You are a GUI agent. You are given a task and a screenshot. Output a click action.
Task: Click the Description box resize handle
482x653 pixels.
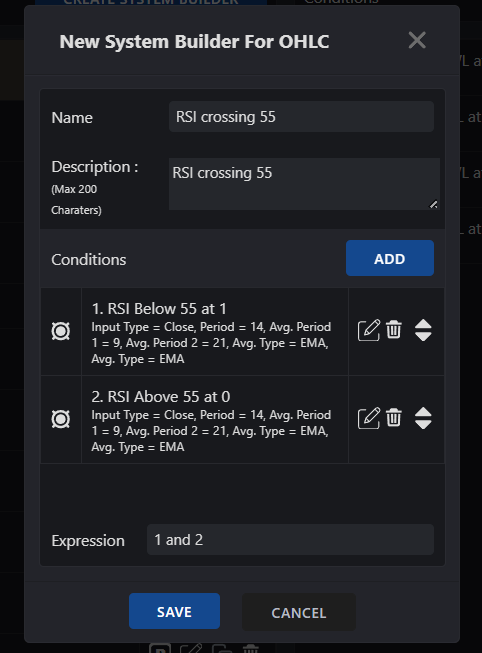pos(434,204)
